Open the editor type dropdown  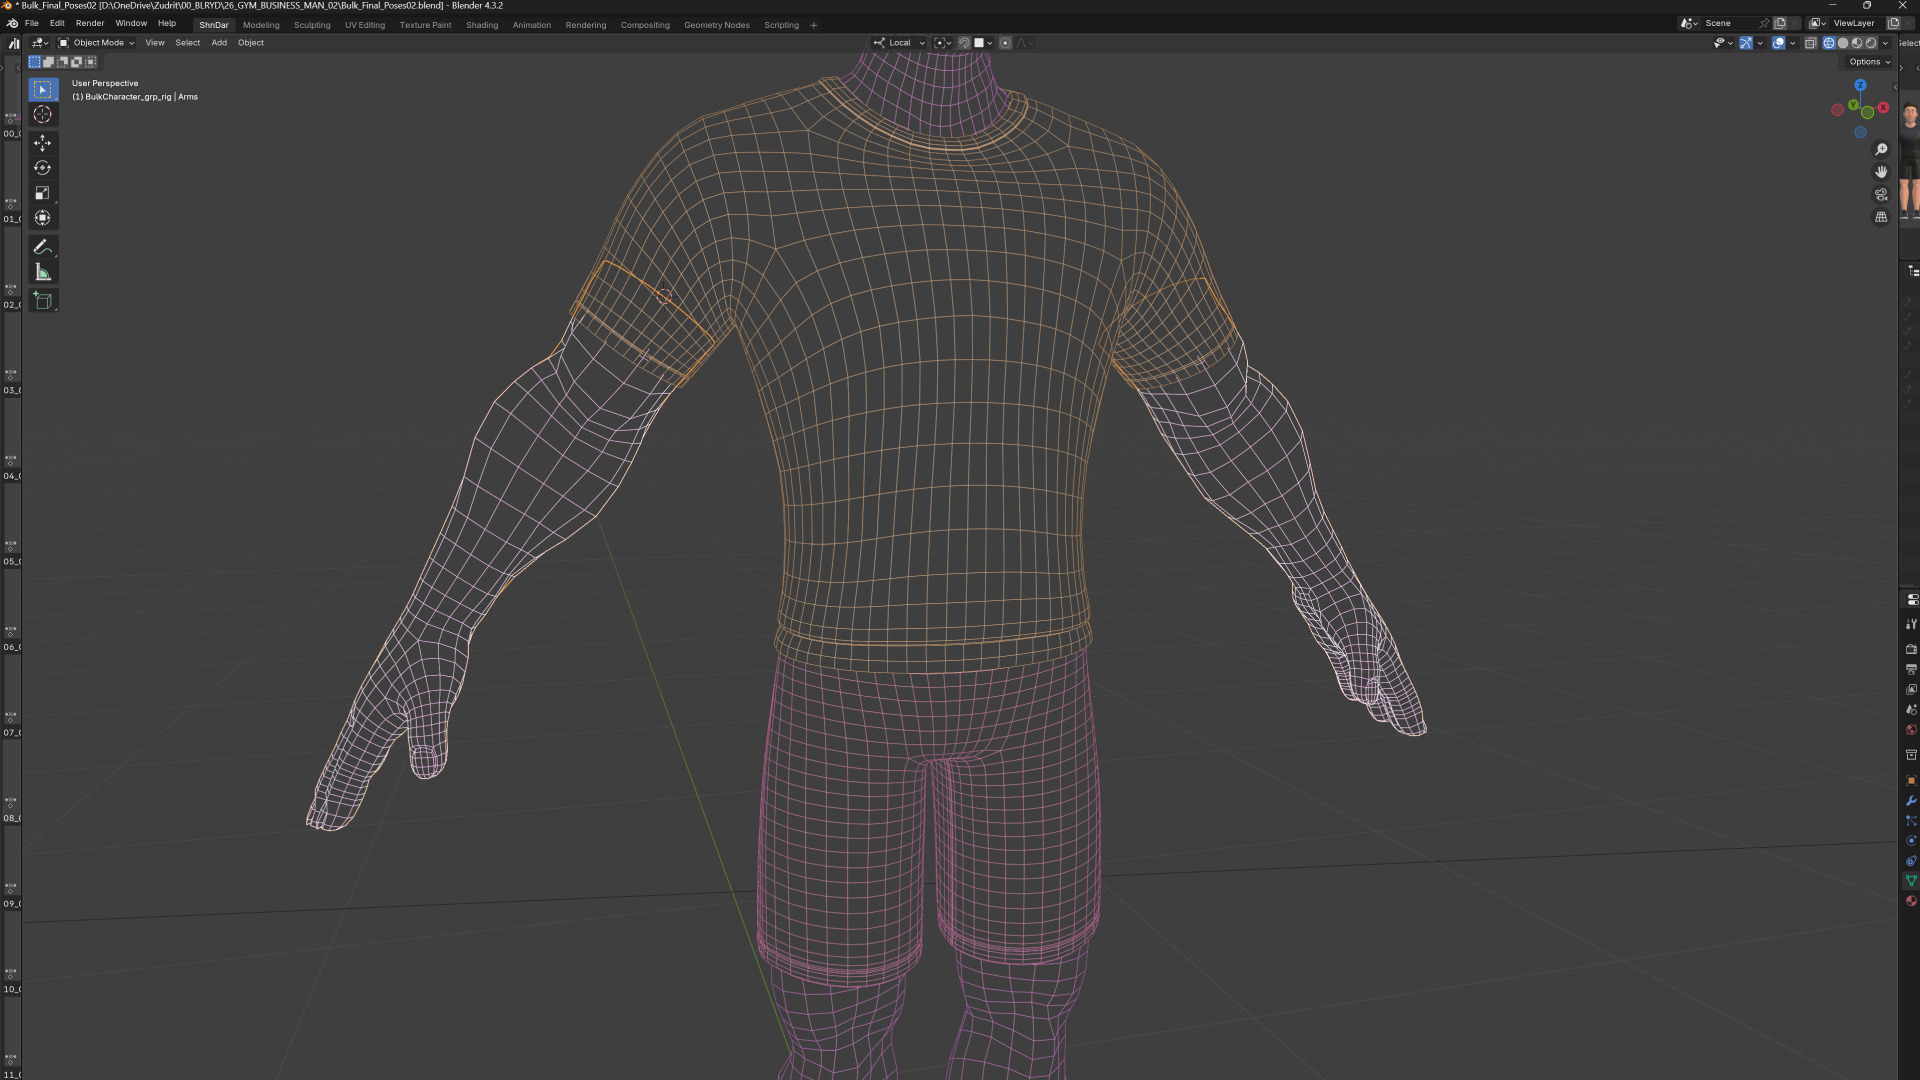pos(40,43)
